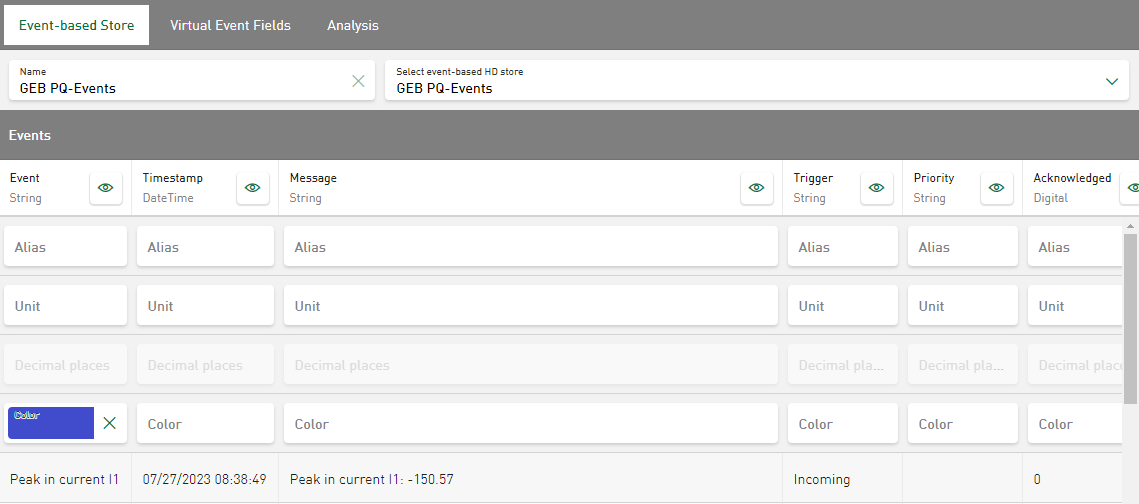Hide the Message column with the eye icon
This screenshot has height=504, width=1139.
pos(756,187)
